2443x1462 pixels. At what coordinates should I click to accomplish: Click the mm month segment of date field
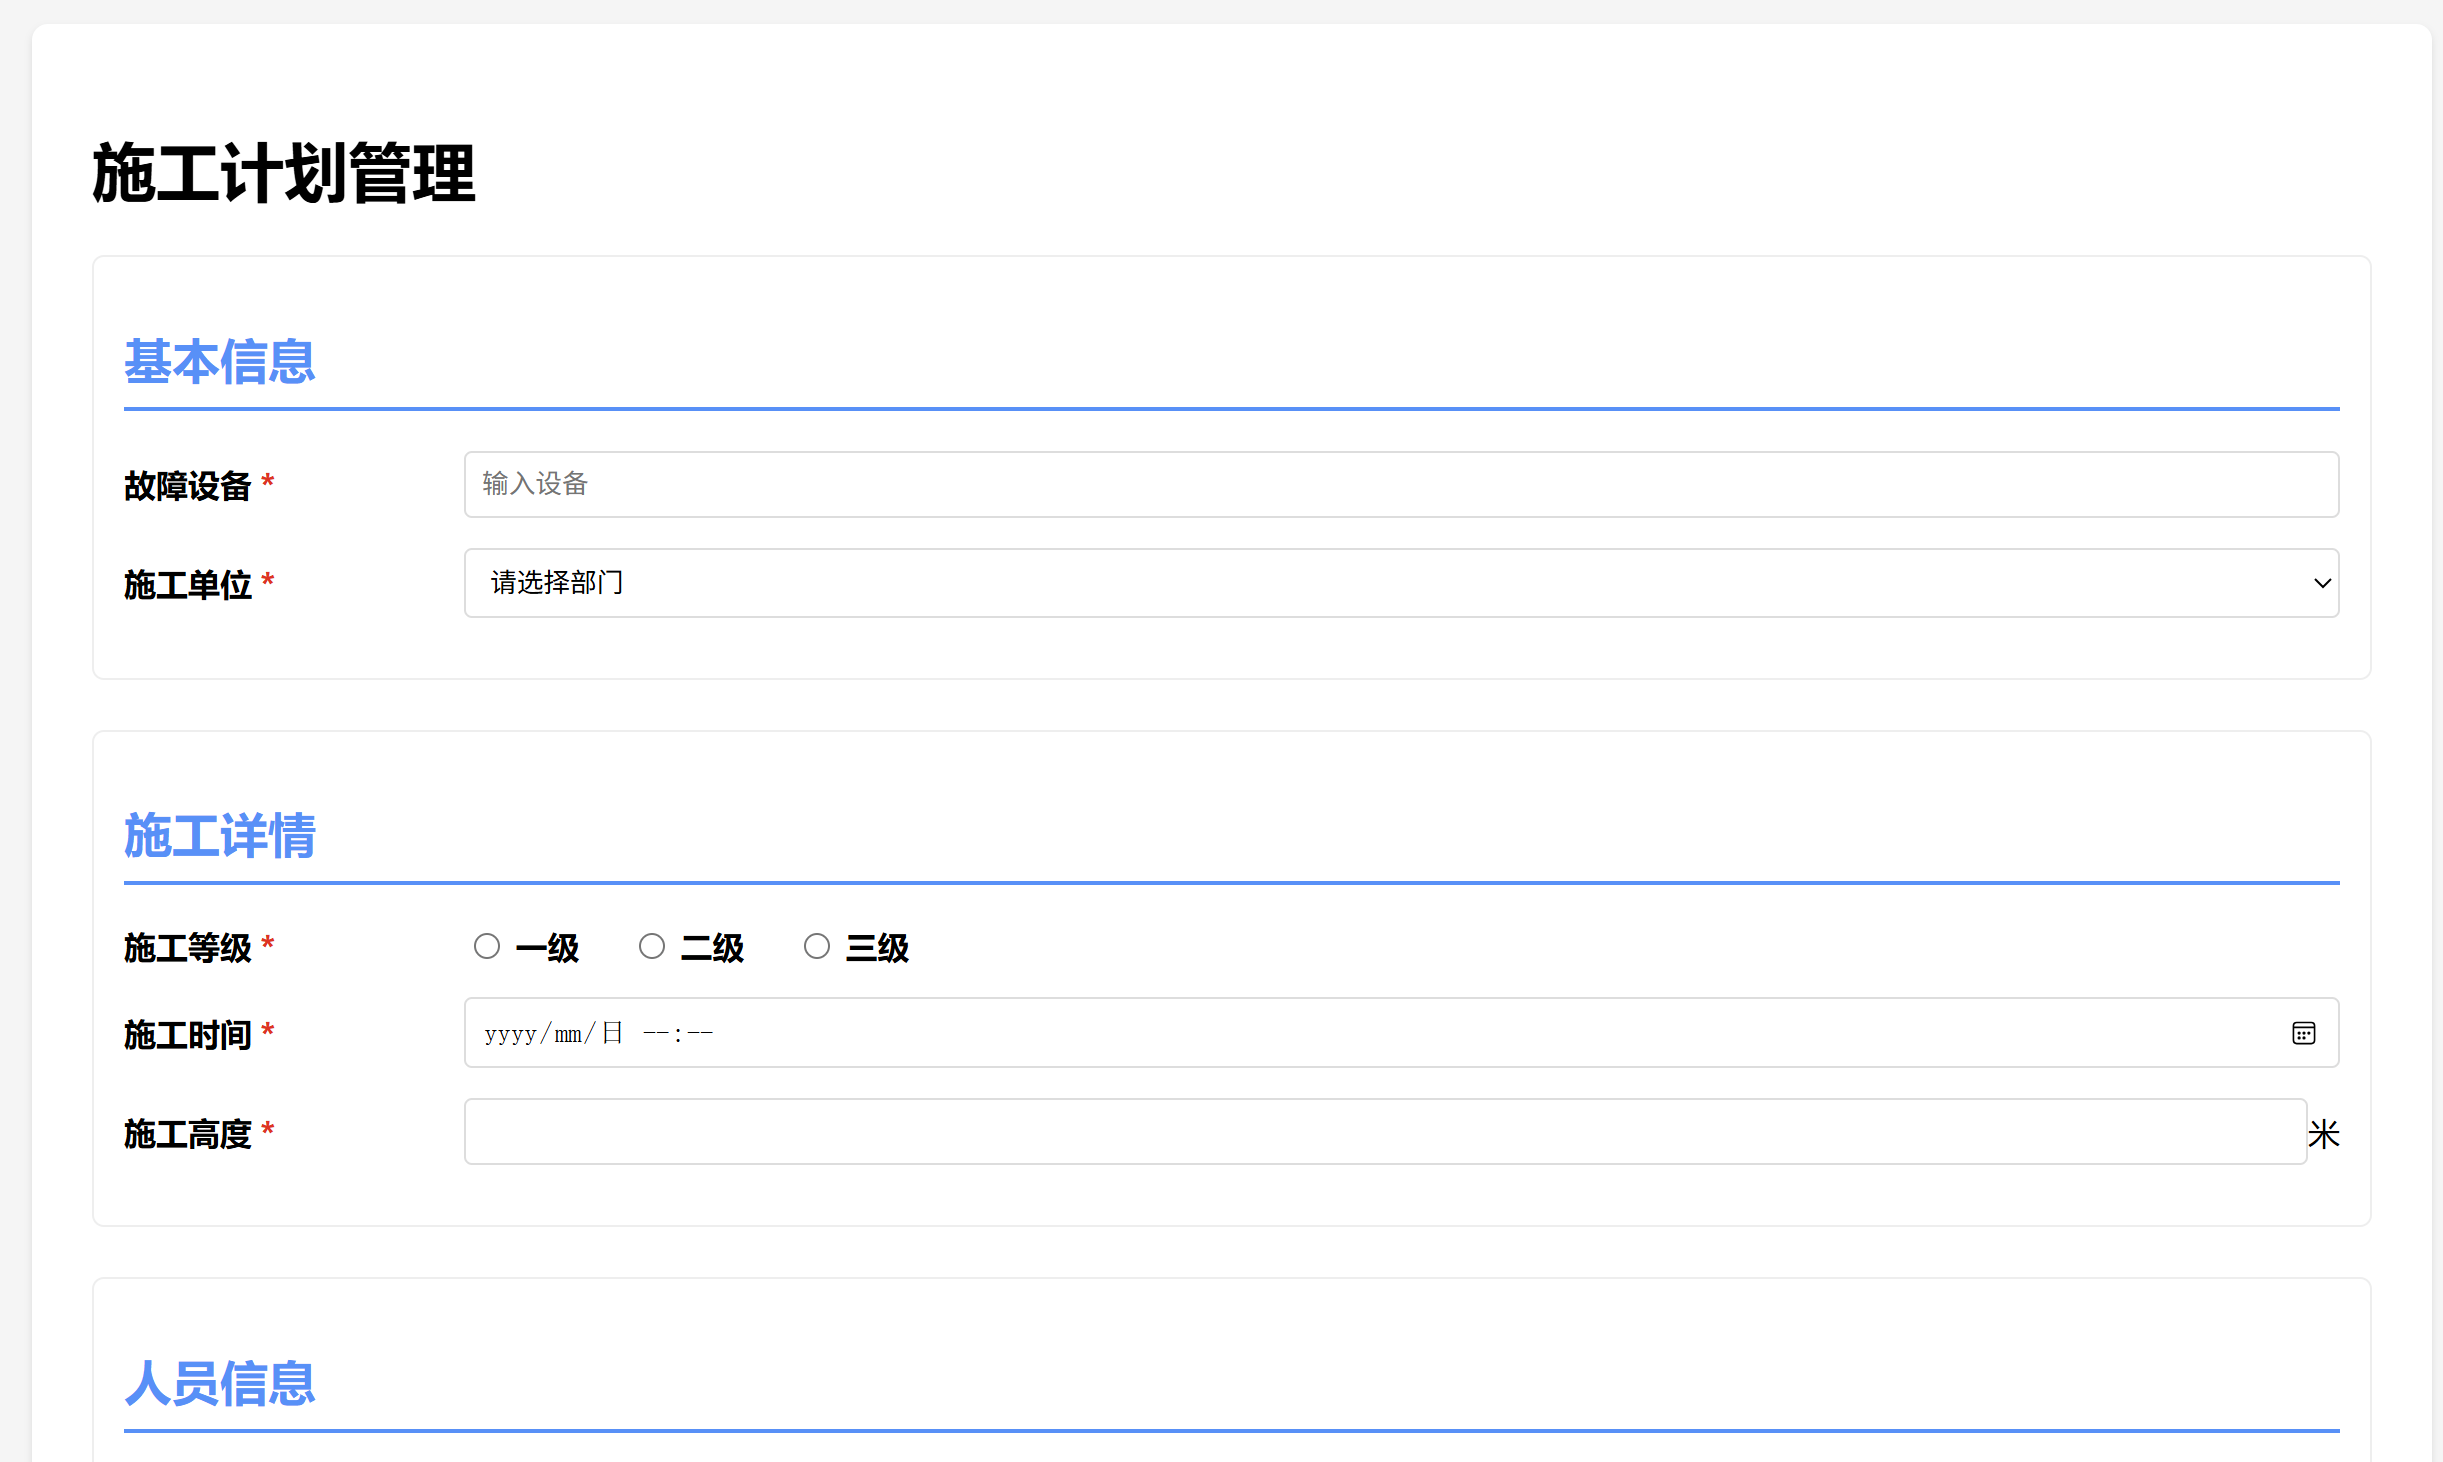[x=568, y=1034]
